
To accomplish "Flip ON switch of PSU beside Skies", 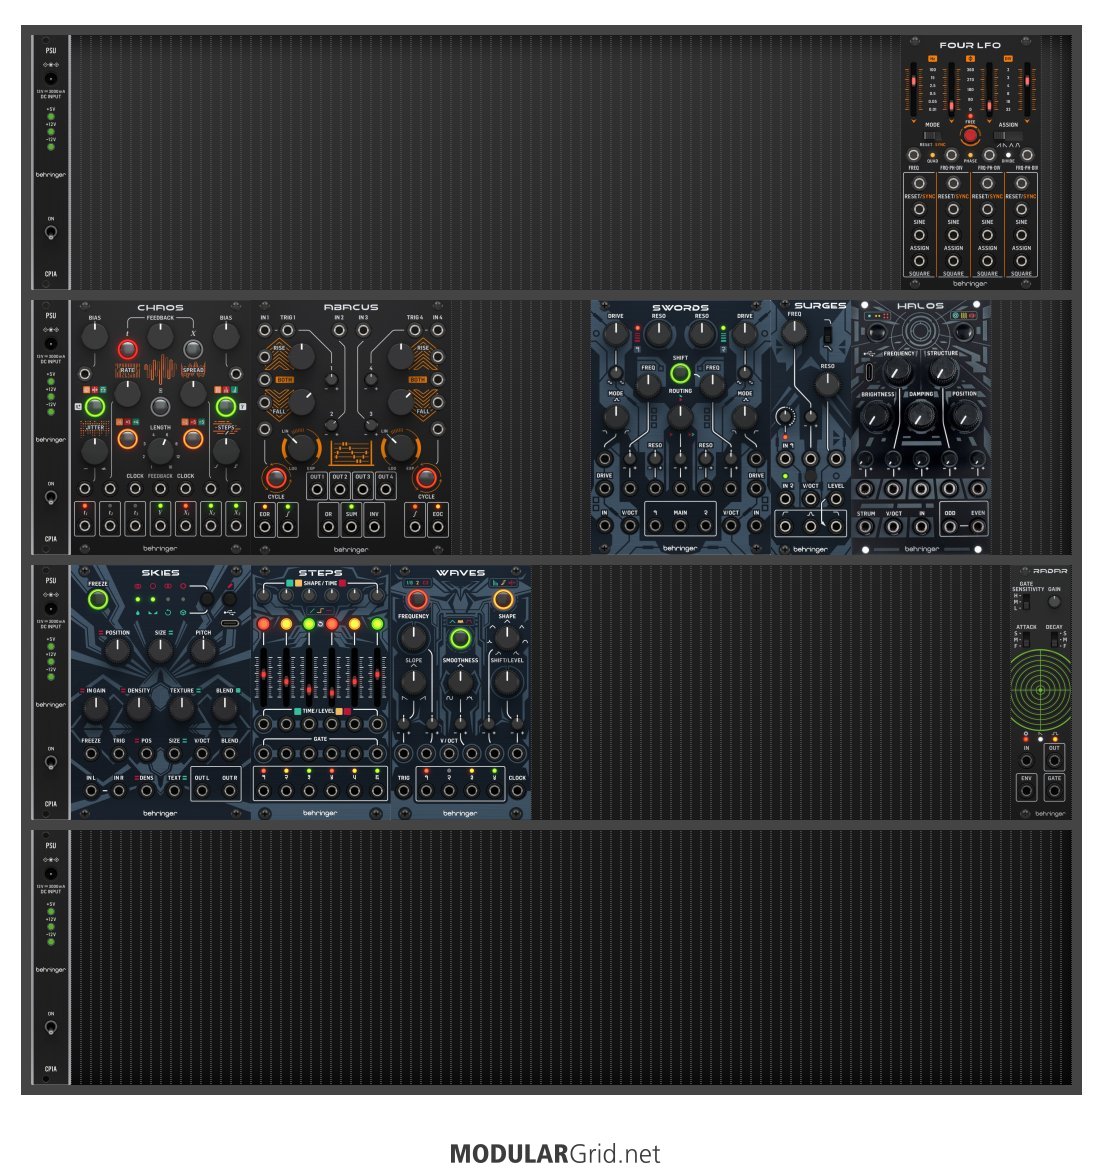I will point(50,762).
